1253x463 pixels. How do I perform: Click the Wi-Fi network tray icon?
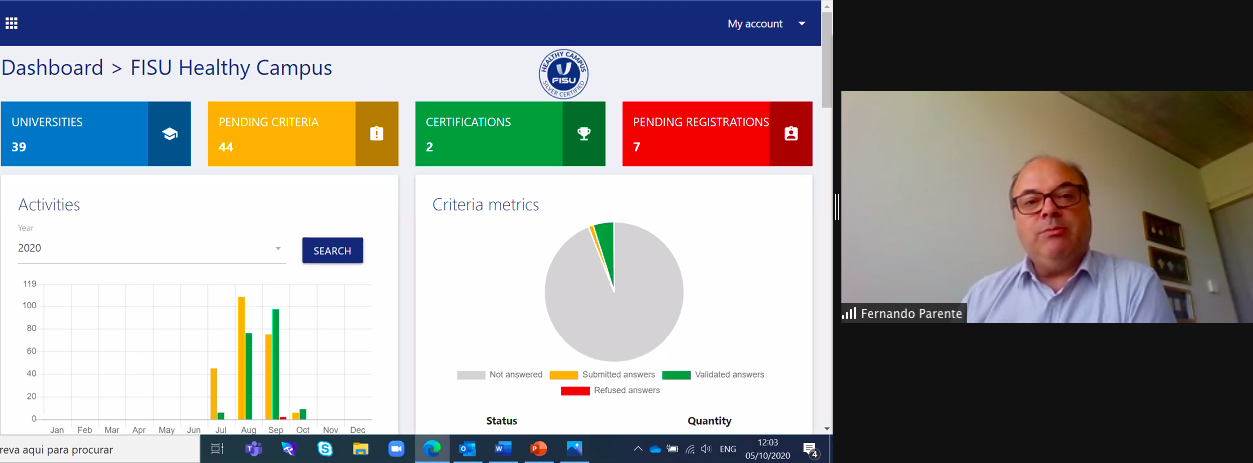tap(690, 449)
